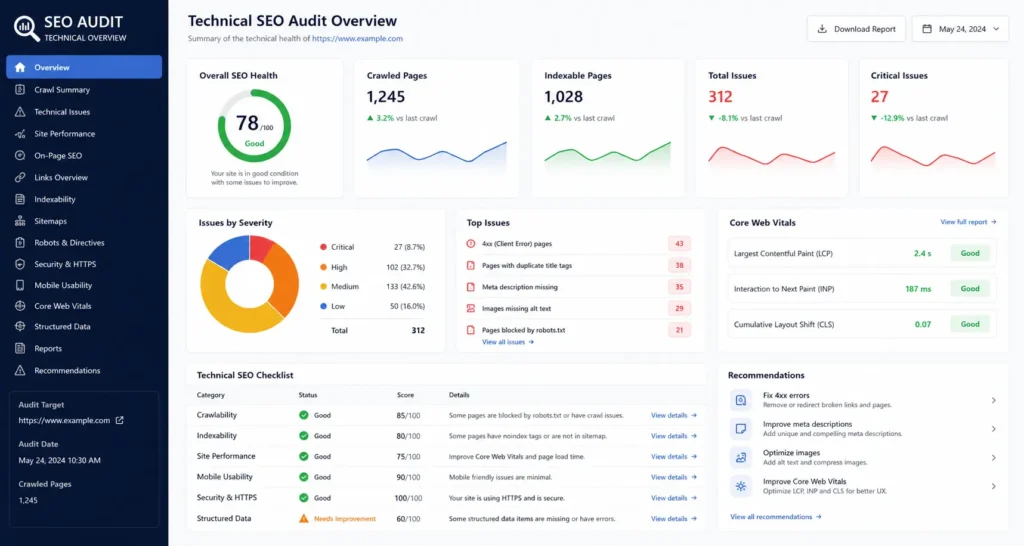Expand the Optimize images chevron
The image size is (1024, 546).
tap(993, 458)
